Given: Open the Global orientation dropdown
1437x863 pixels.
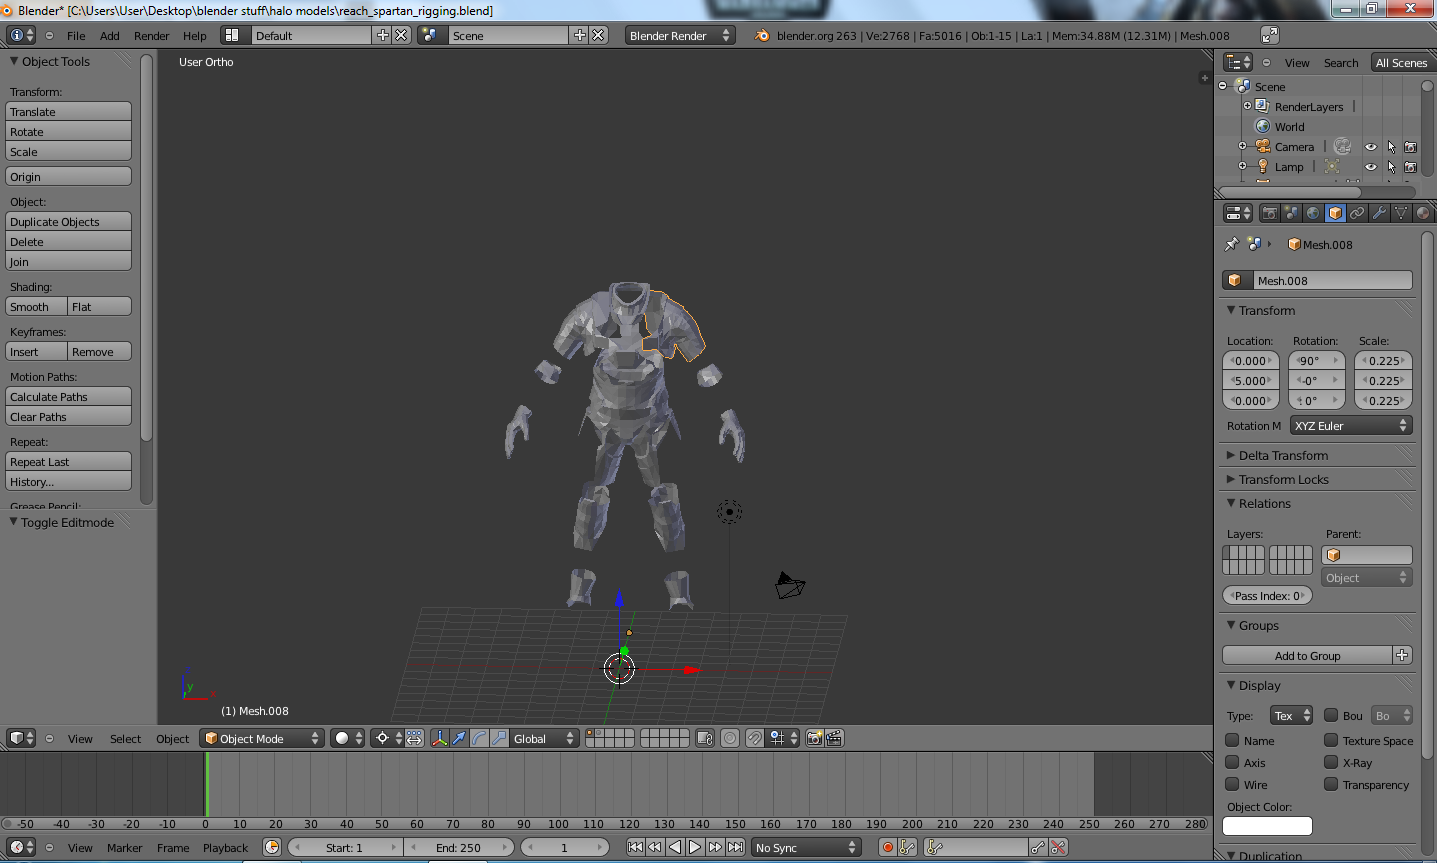Looking at the screenshot, I should tap(544, 738).
